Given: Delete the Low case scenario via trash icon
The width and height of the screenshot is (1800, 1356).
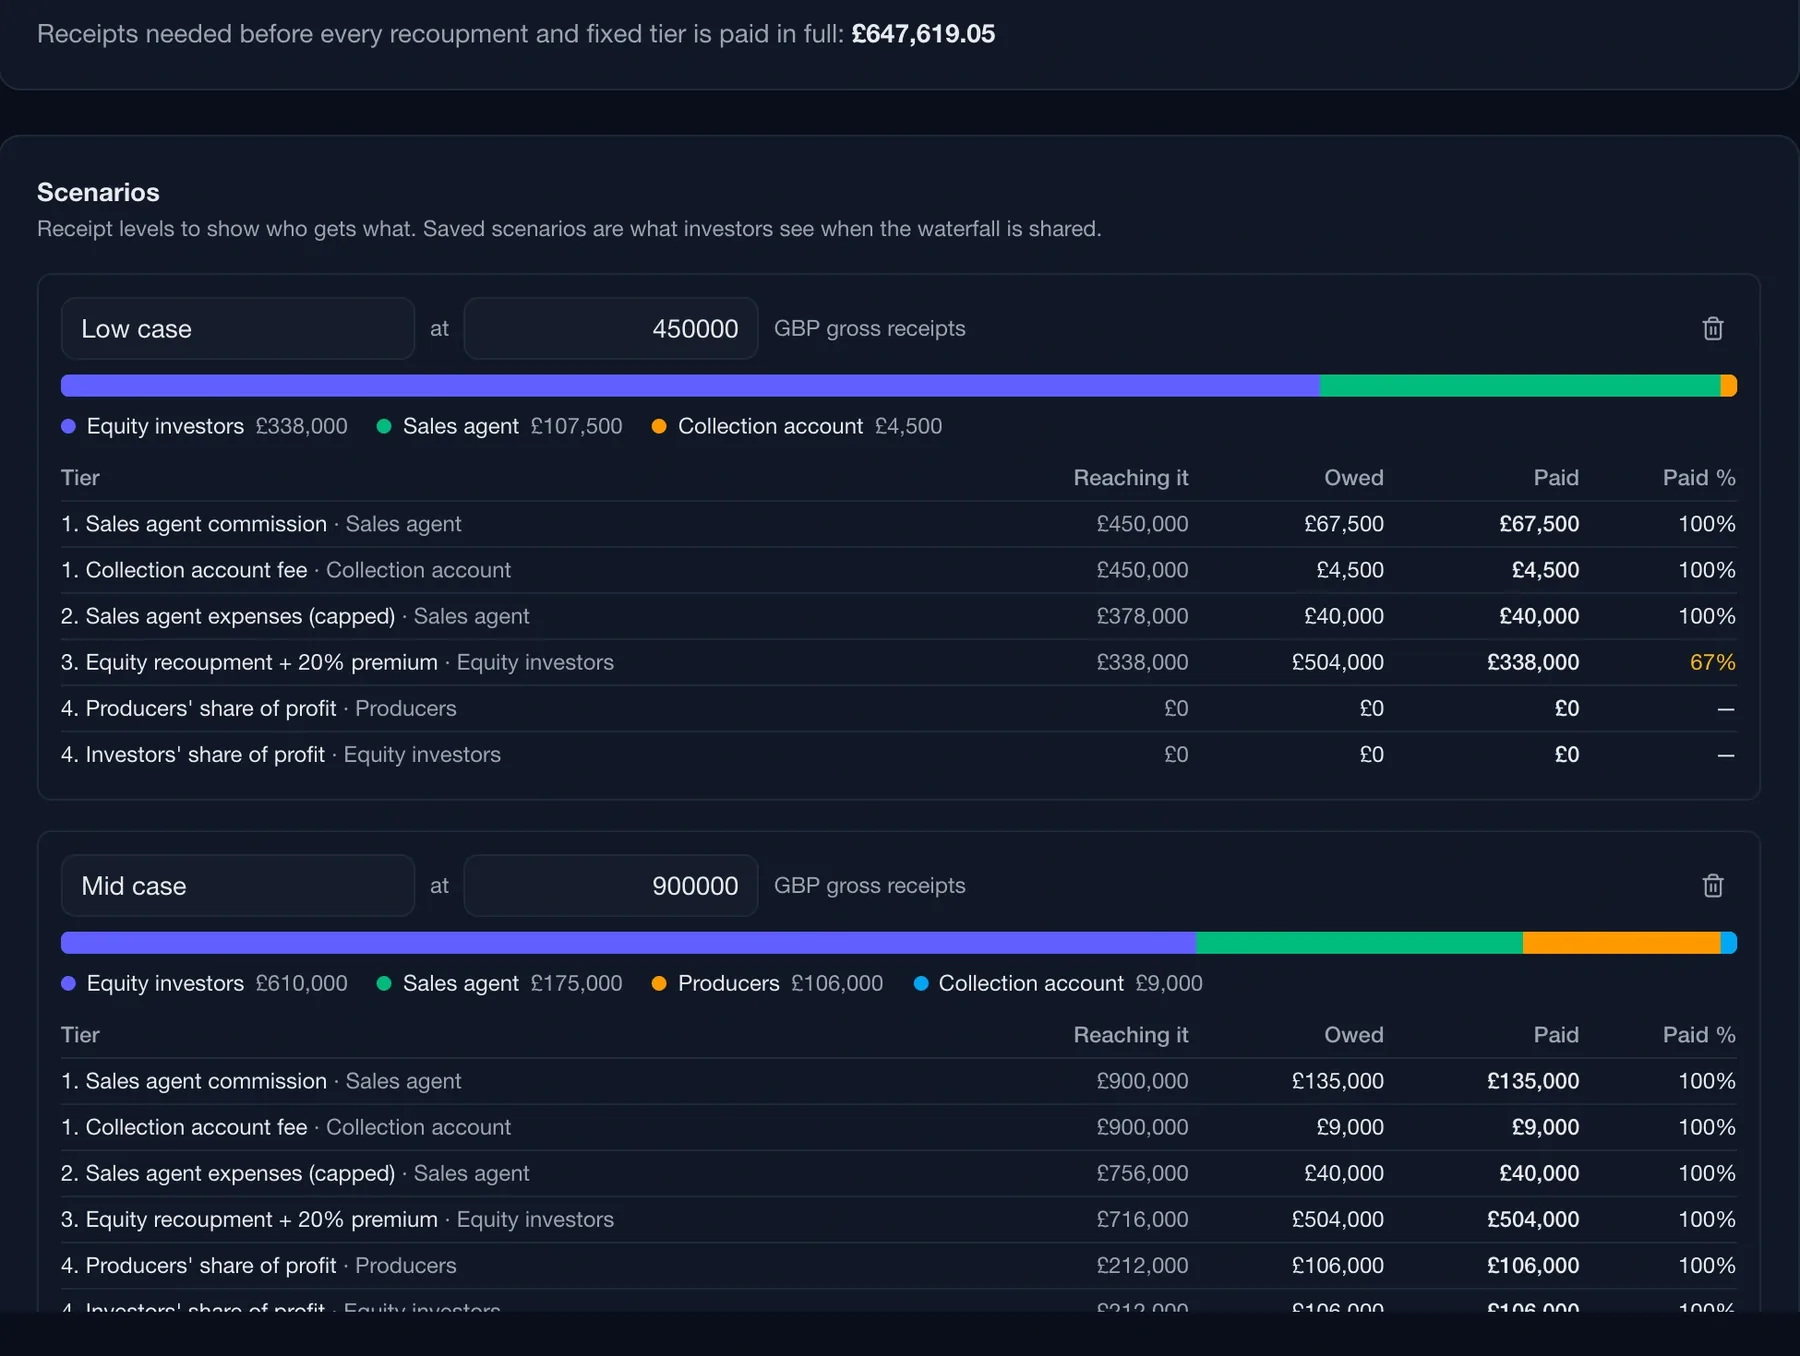Looking at the screenshot, I should [x=1712, y=329].
